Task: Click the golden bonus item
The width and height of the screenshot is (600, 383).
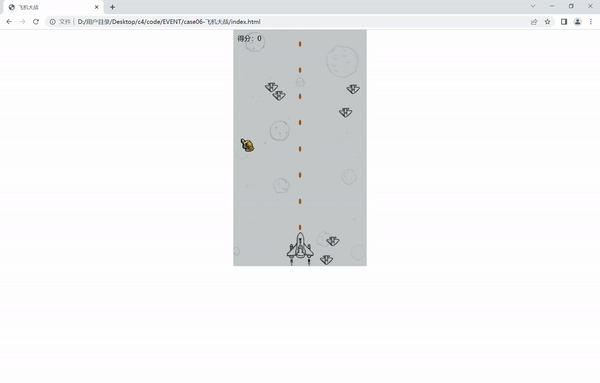Action: [x=247, y=145]
